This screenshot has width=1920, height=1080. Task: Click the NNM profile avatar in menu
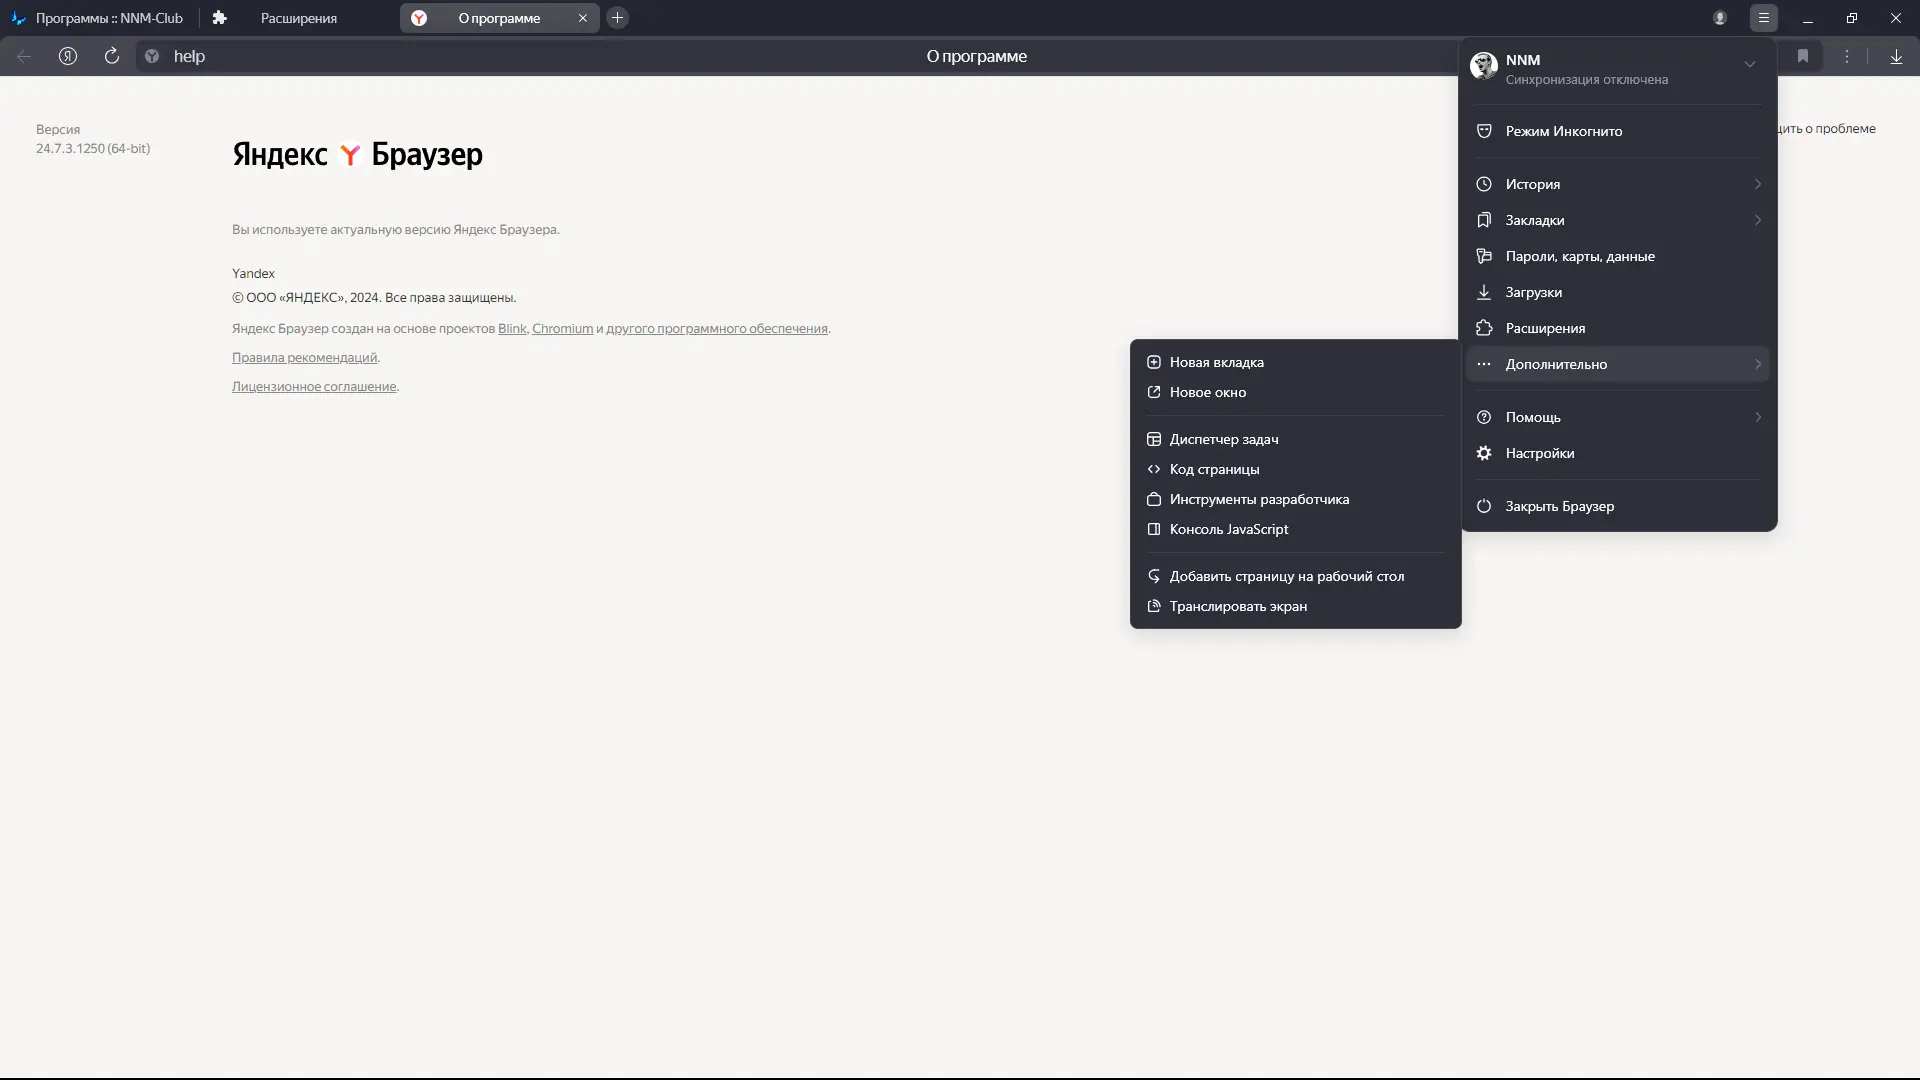[1483, 66]
